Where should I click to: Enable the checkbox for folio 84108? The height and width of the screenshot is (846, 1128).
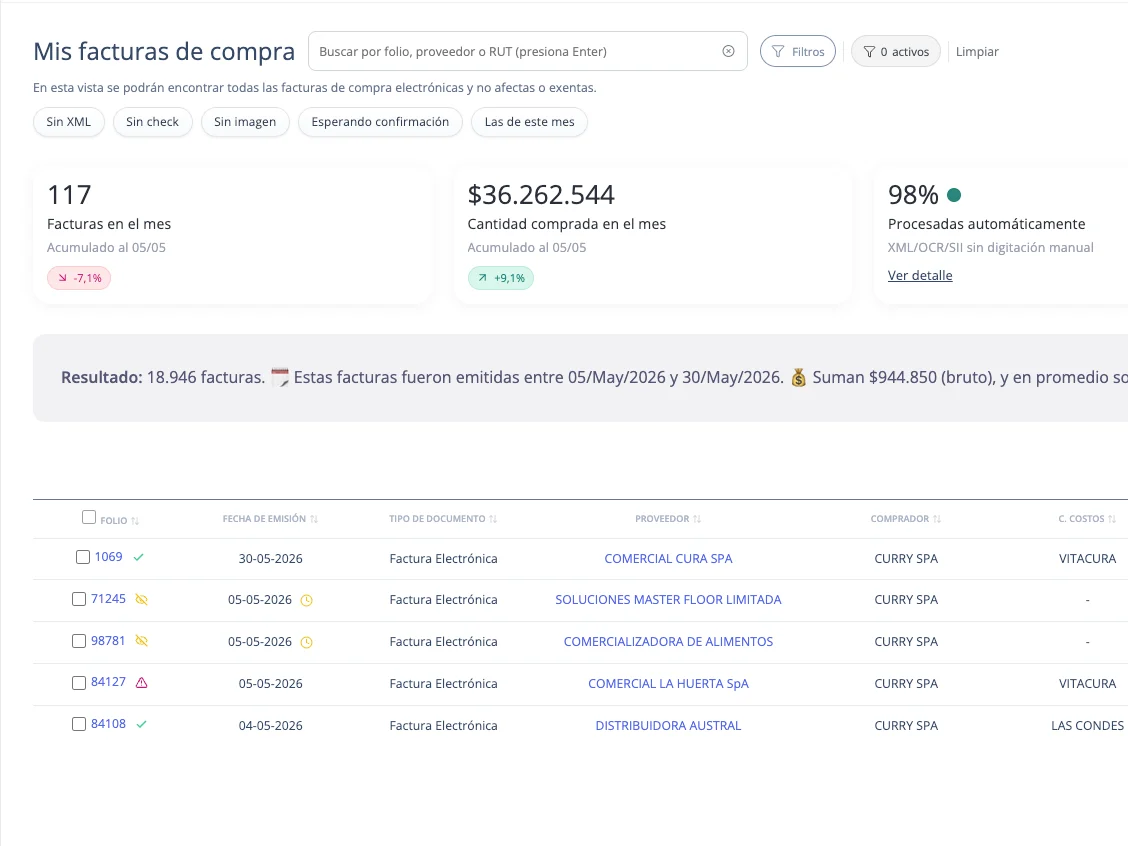point(79,724)
